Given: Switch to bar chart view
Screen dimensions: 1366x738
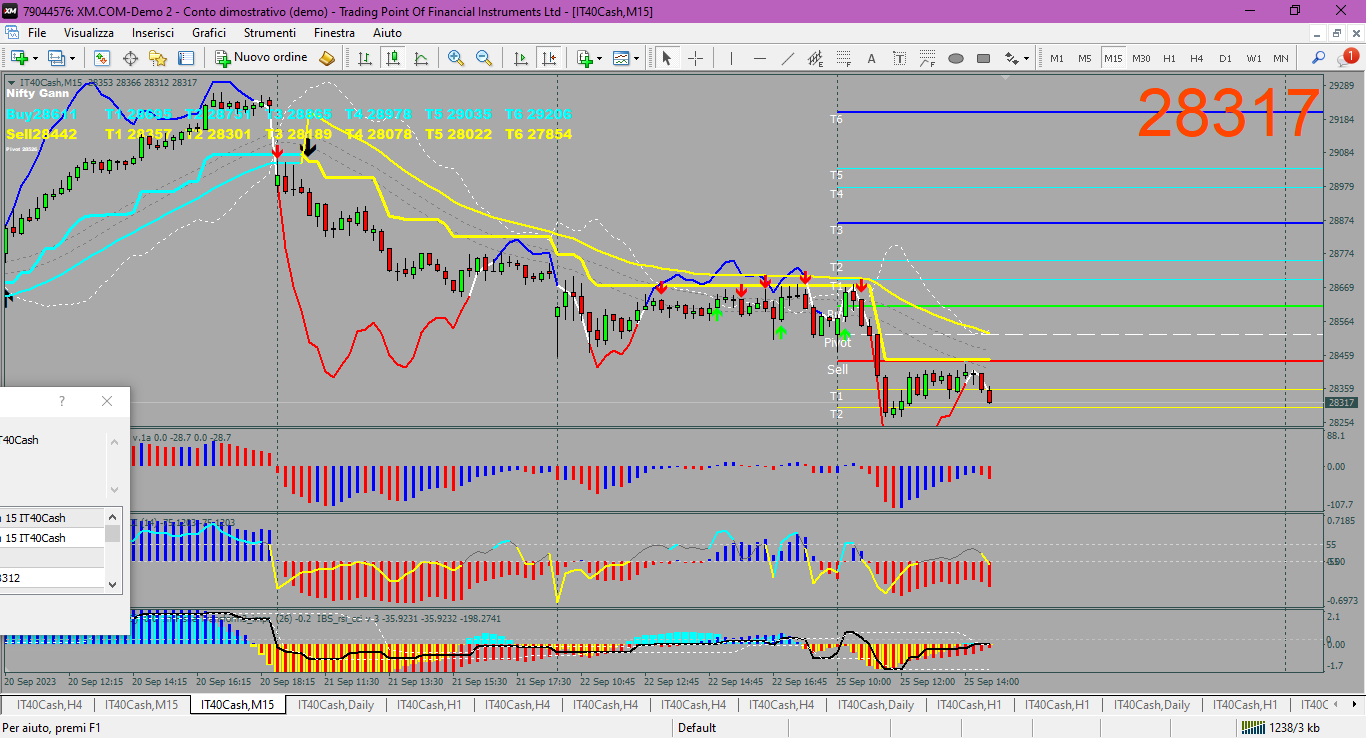Looking at the screenshot, I should [365, 58].
